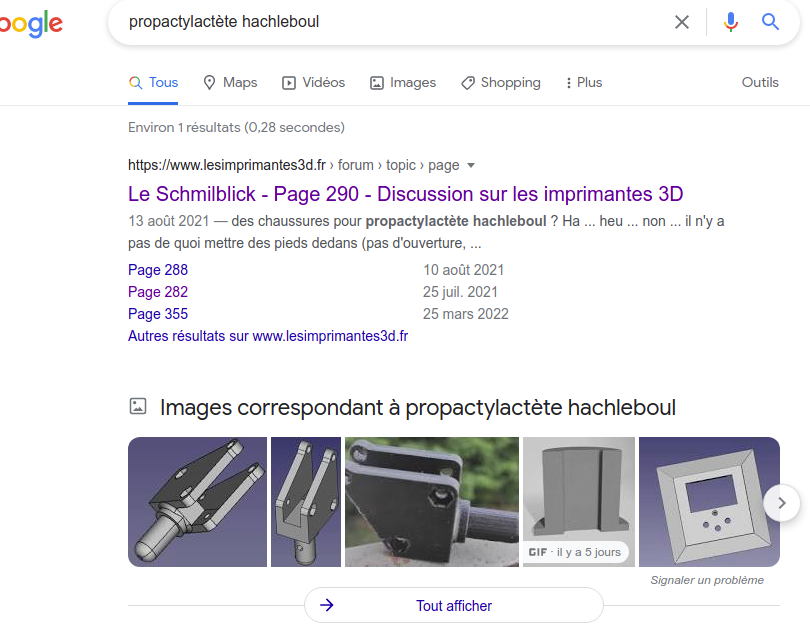The width and height of the screenshot is (810, 636).
Task: Click the search input field text
Action: tap(224, 22)
